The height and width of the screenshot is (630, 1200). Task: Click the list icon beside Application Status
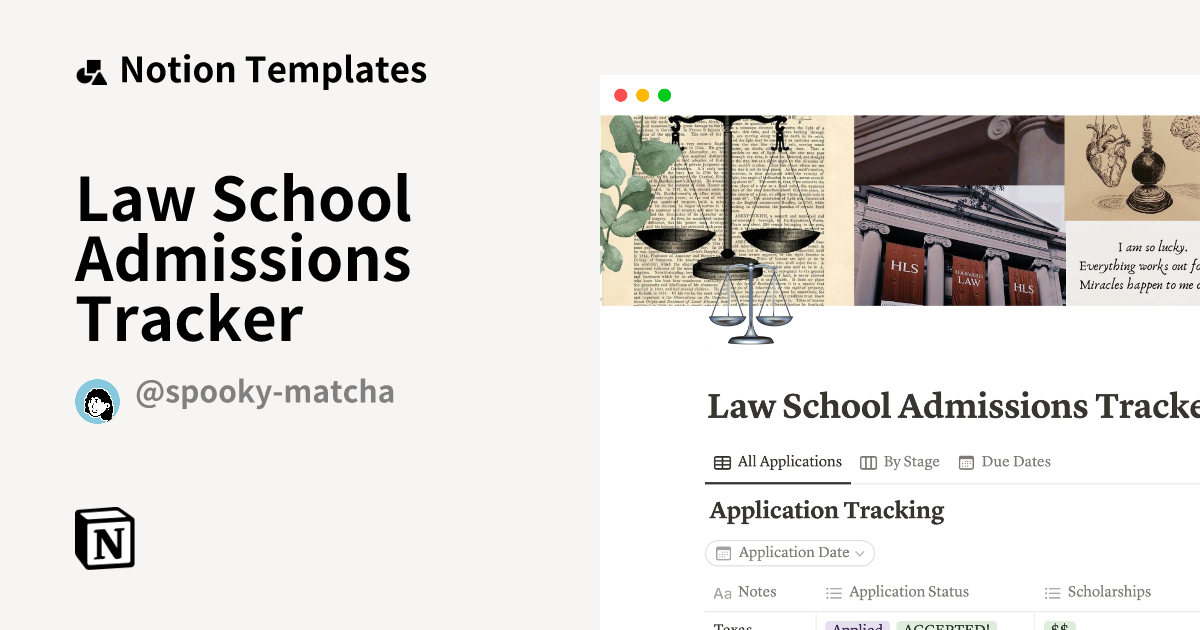(833, 592)
